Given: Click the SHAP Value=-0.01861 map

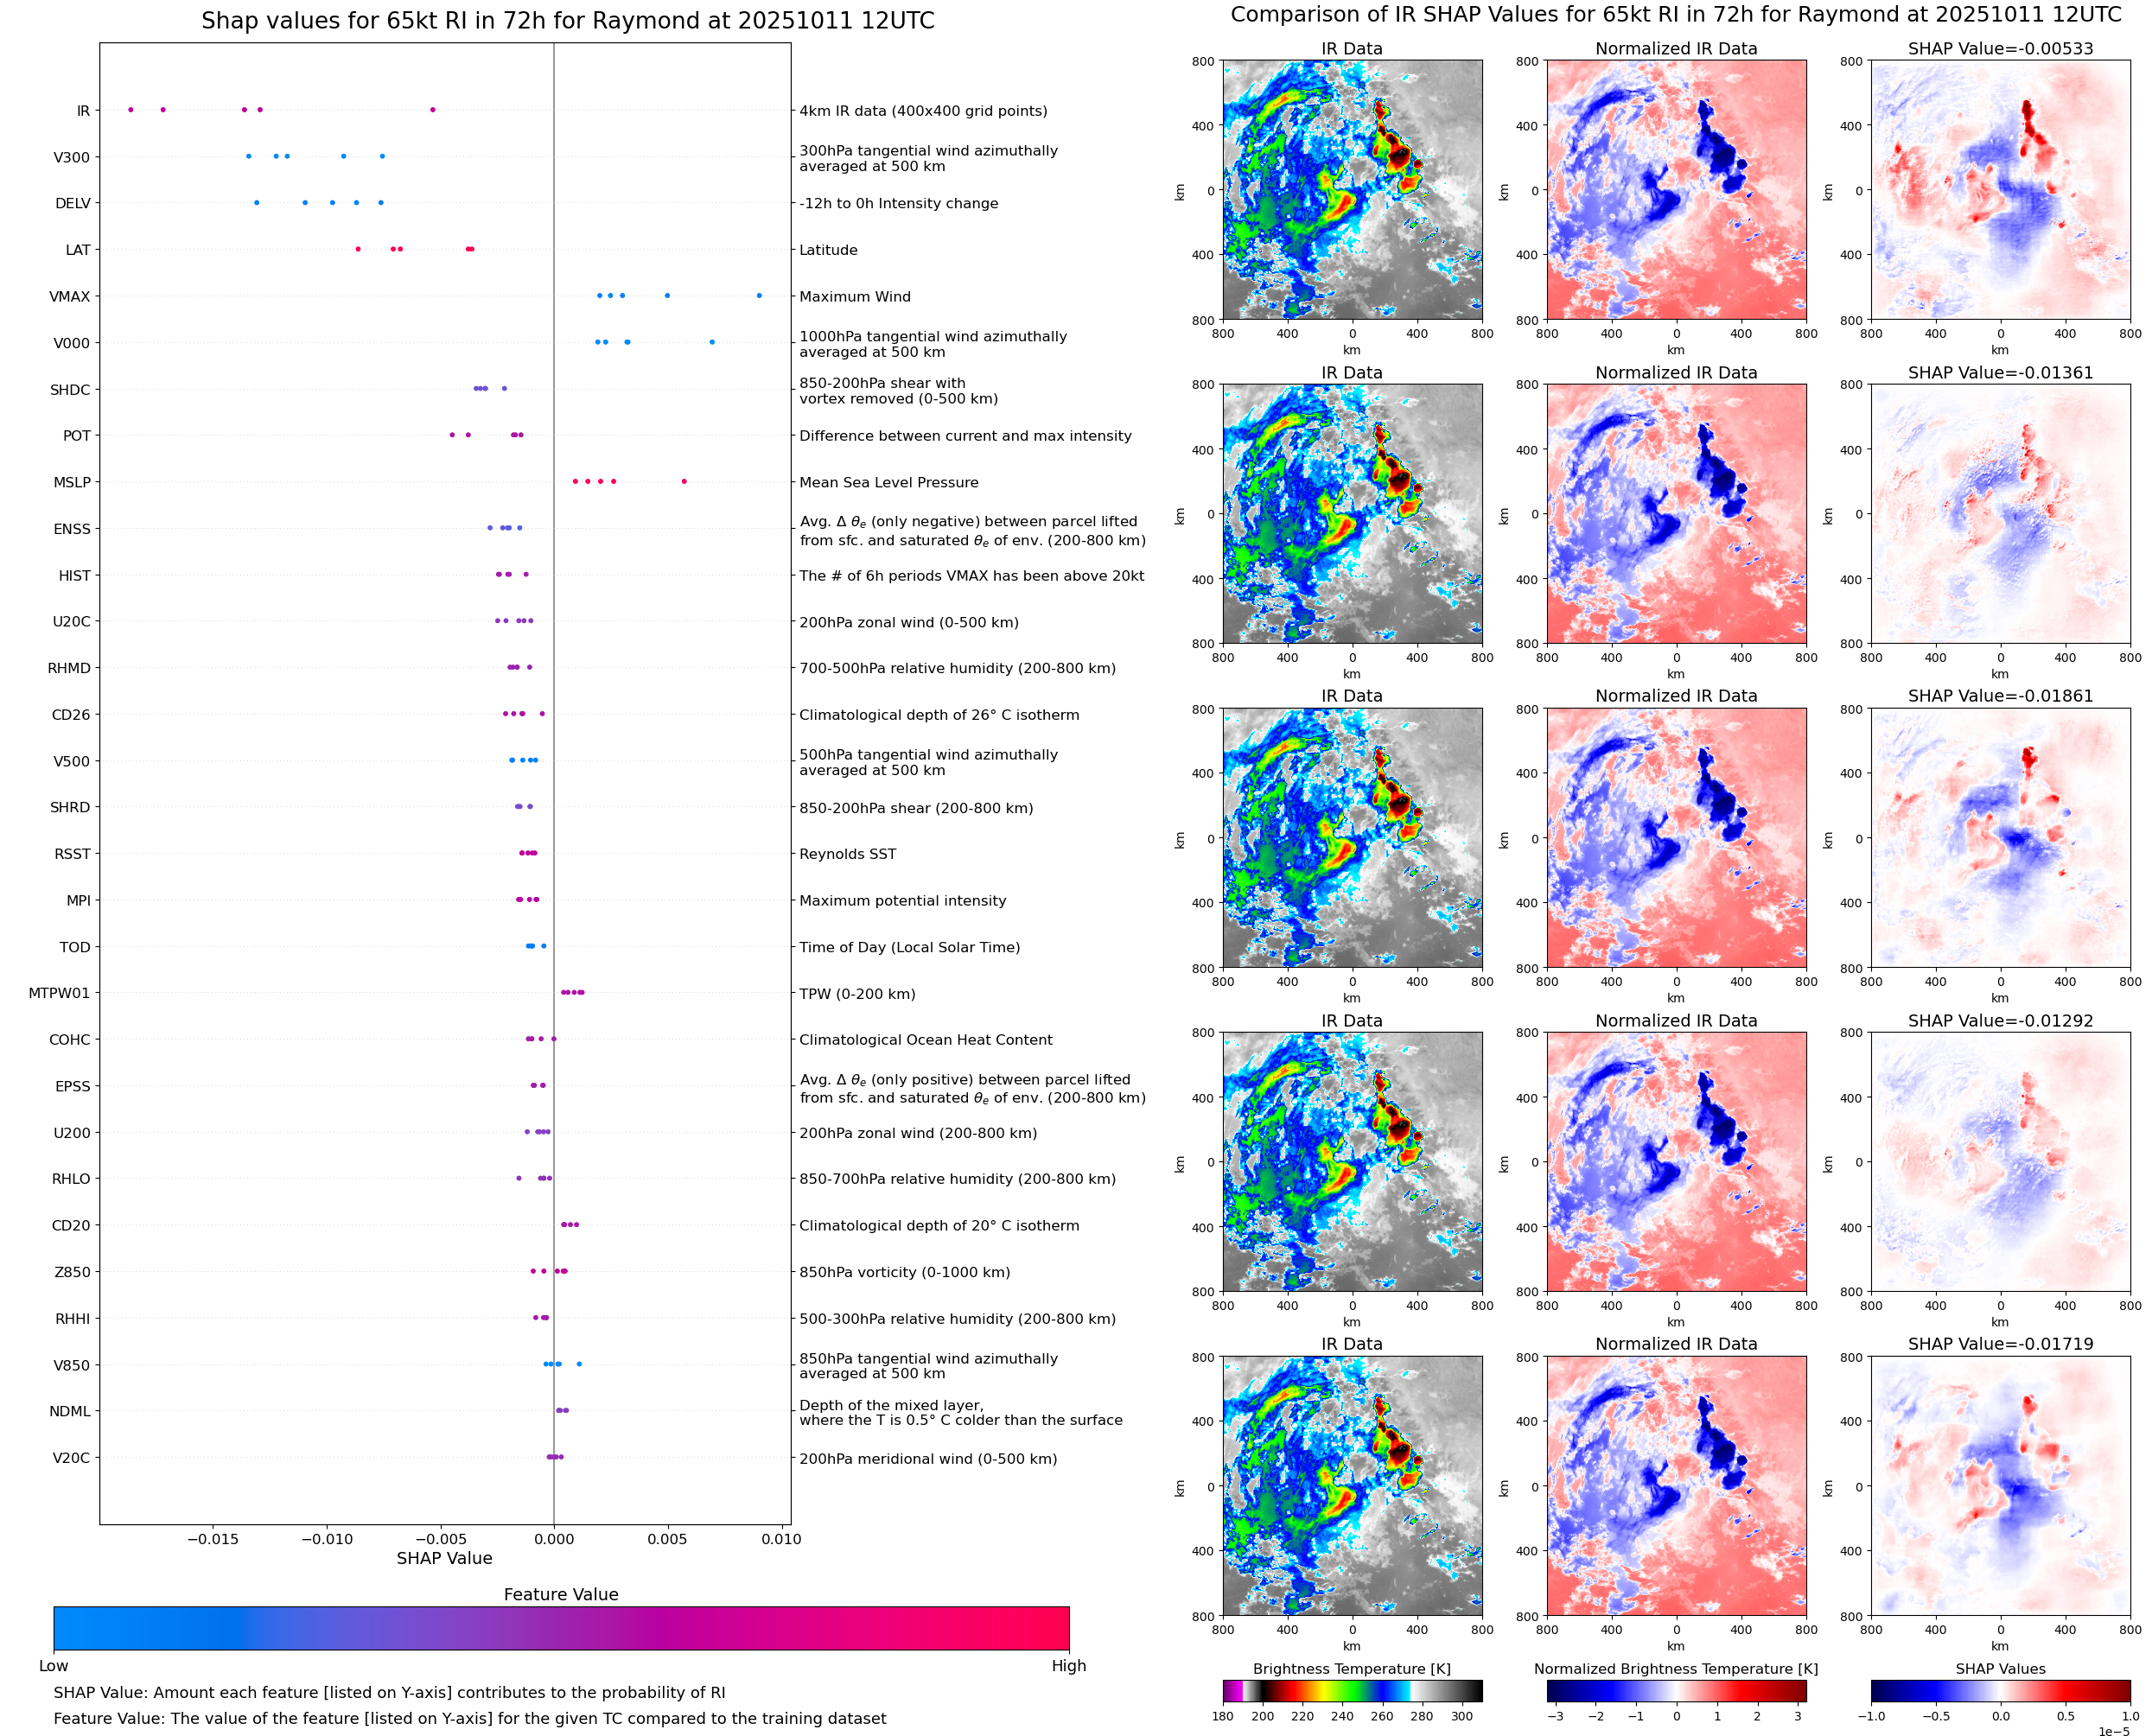Looking at the screenshot, I should (2000, 838).
